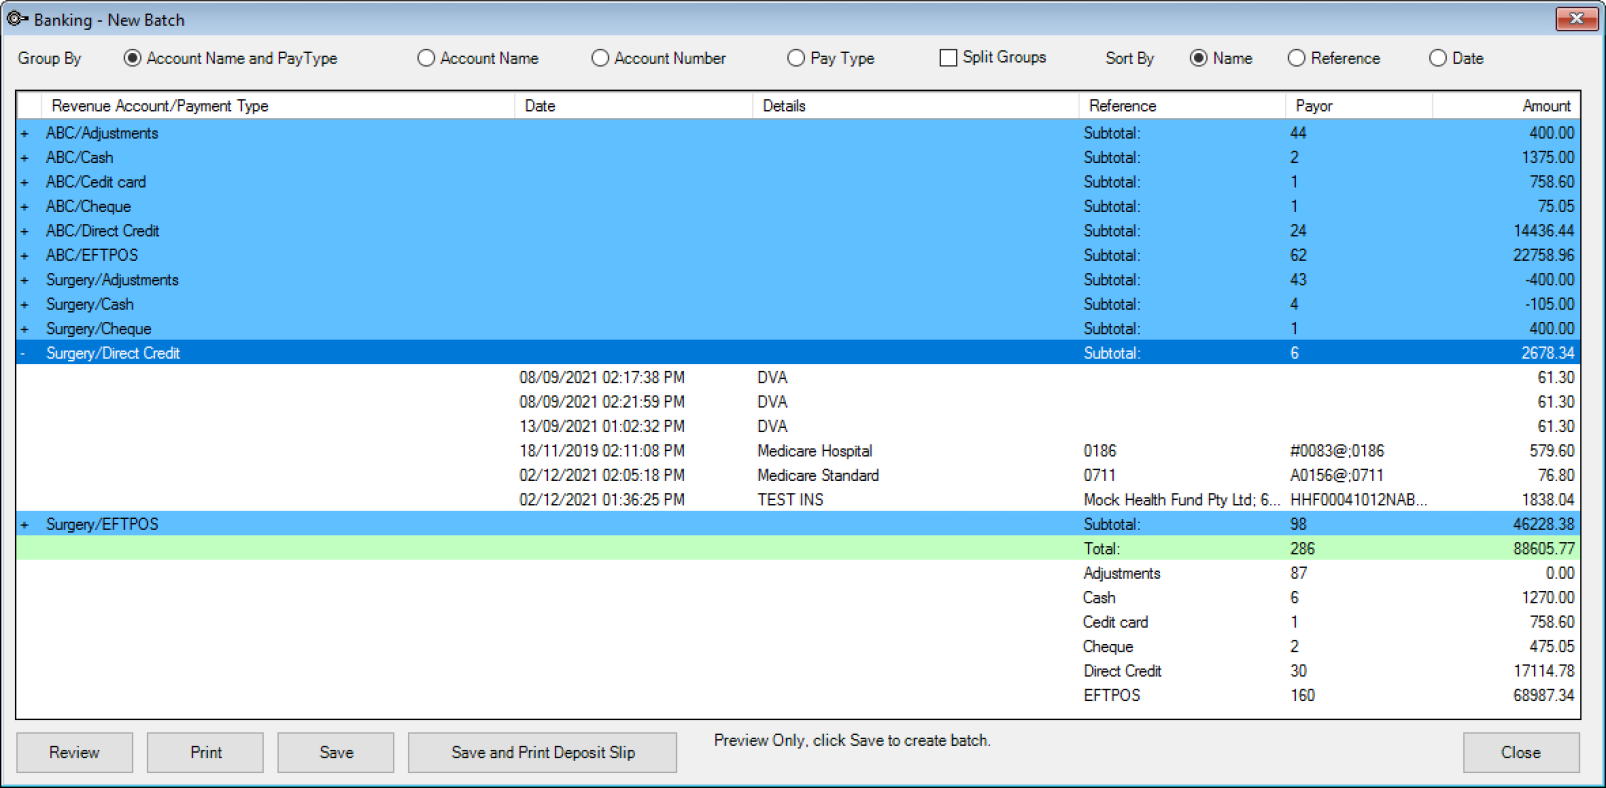Screen dimensions: 1606x788
Task: Click the Payor column header
Action: pos(1314,106)
